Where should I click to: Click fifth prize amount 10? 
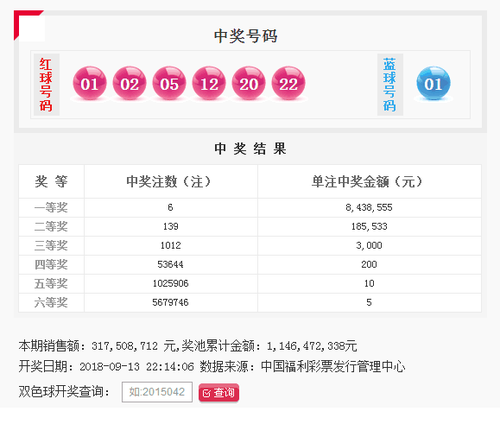click(369, 284)
